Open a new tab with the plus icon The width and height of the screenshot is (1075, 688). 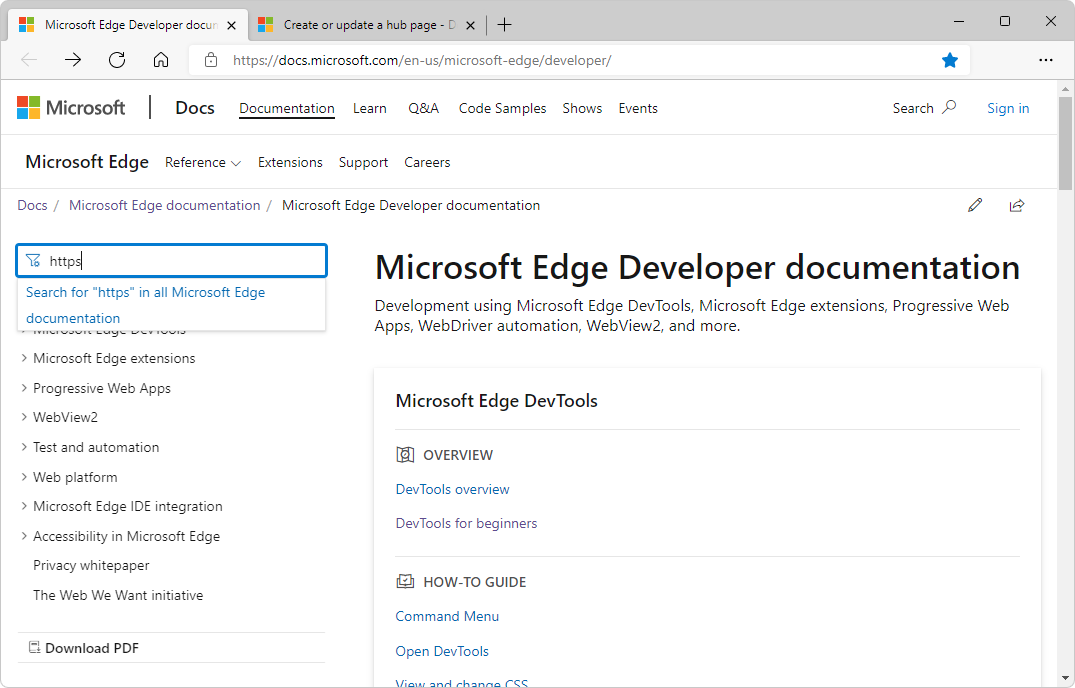(x=504, y=24)
